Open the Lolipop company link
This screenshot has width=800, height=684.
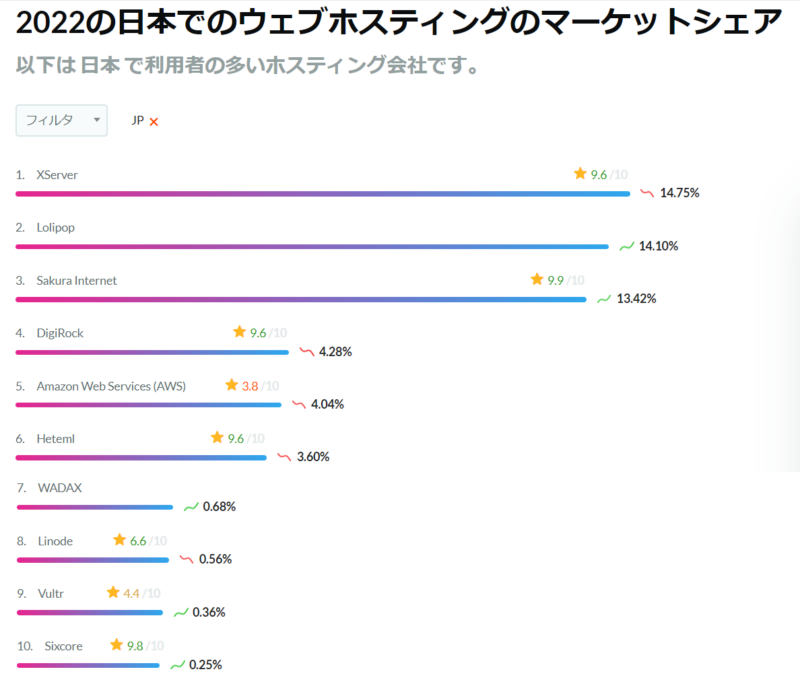point(55,226)
